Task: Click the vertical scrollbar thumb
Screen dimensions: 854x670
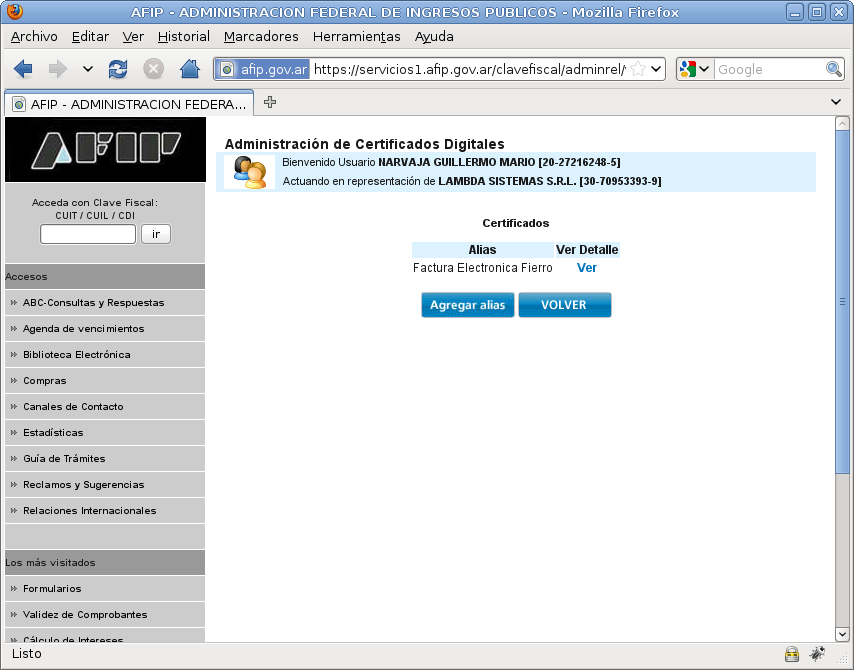Action: [842, 302]
